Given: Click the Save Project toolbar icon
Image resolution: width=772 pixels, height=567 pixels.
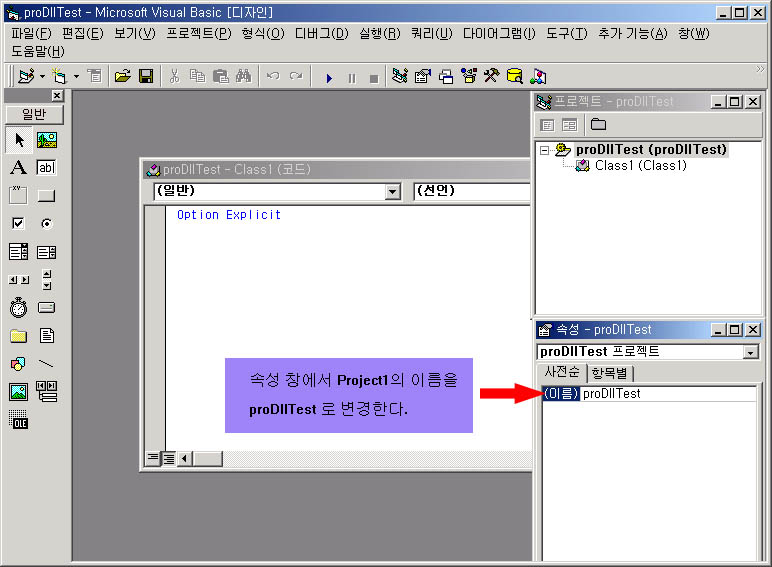Looking at the screenshot, I should (146, 76).
